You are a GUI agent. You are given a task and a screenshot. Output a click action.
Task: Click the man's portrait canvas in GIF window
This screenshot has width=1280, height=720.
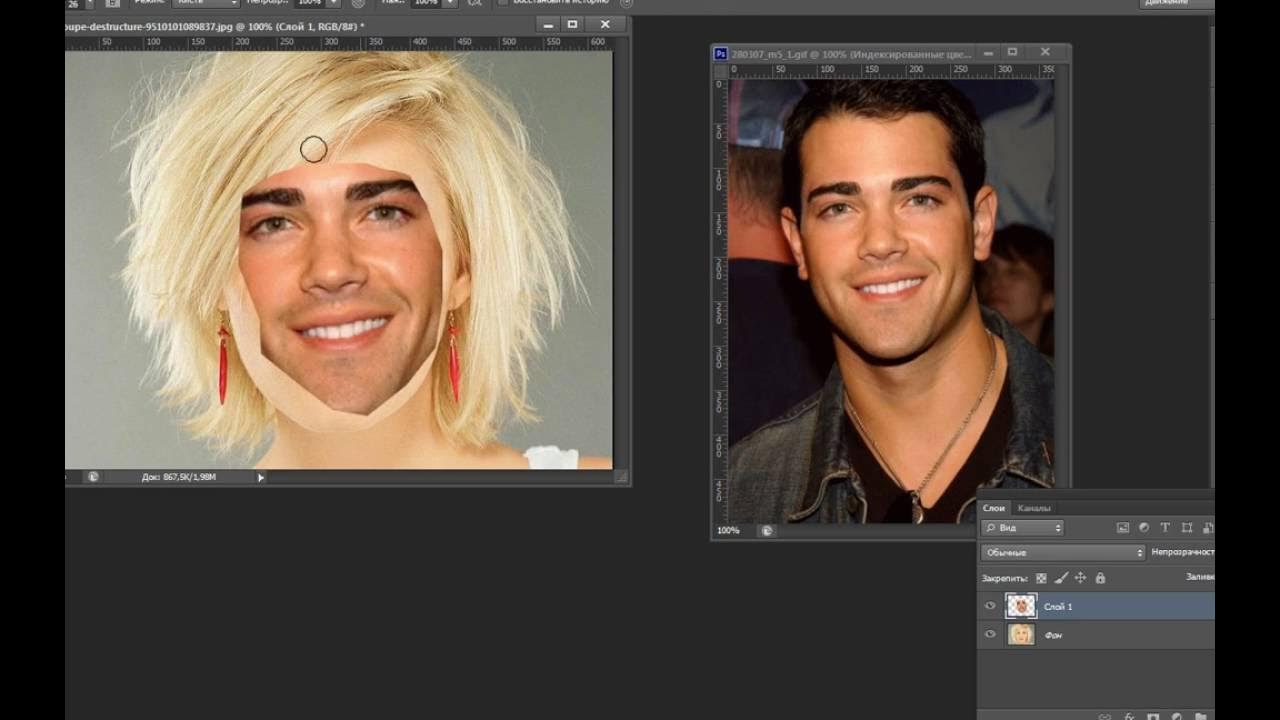[x=891, y=300]
